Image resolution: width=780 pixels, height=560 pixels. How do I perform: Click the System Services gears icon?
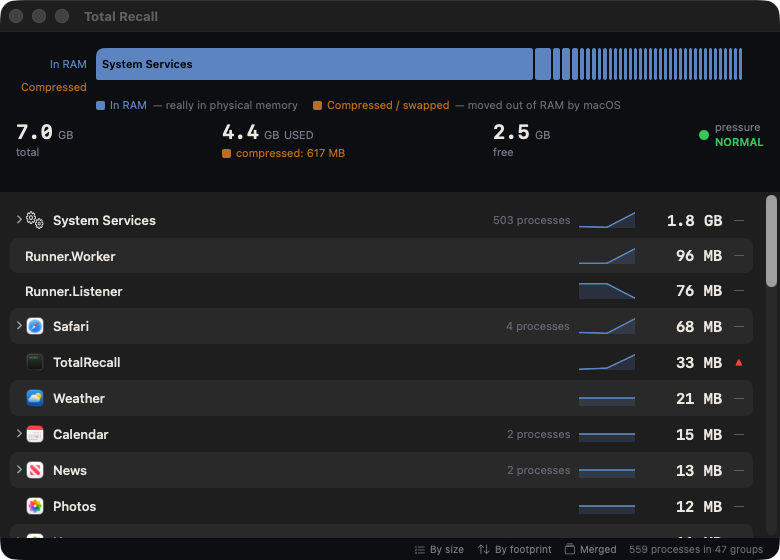point(35,220)
